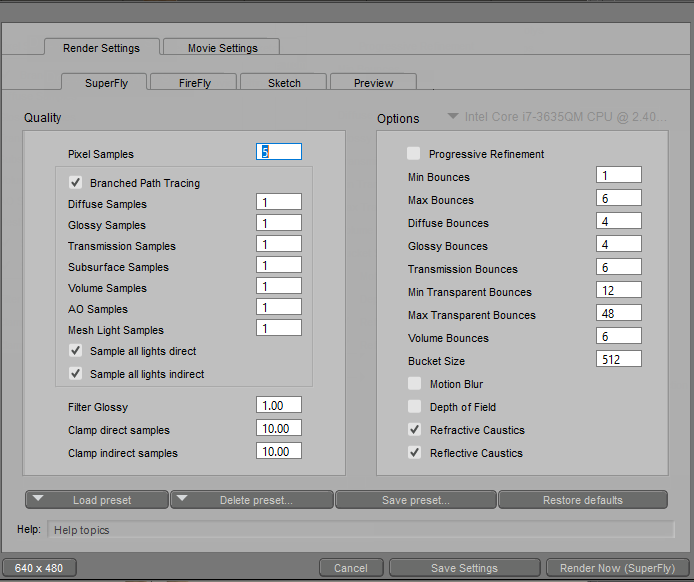694x582 pixels.
Task: Select the FireFly render tab
Action: (x=195, y=83)
